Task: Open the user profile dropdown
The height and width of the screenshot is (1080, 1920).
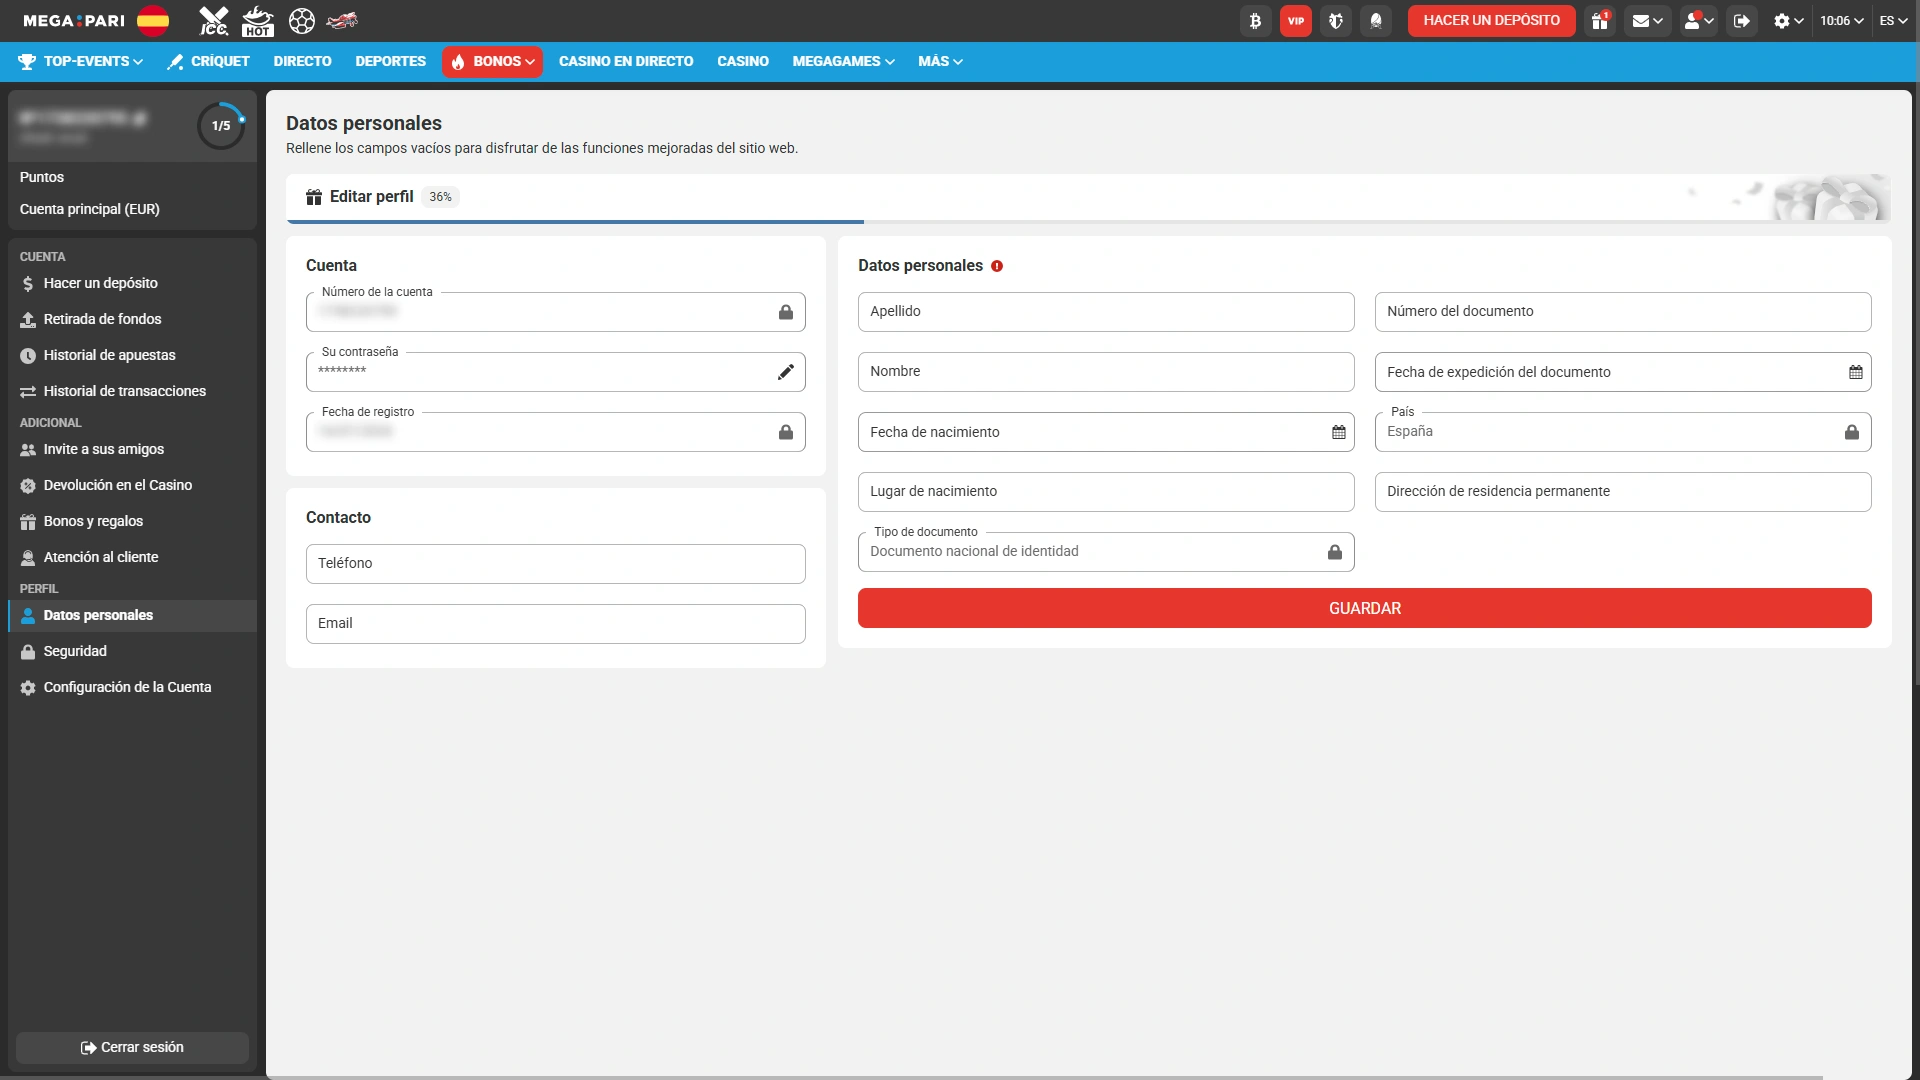Action: [x=1699, y=20]
